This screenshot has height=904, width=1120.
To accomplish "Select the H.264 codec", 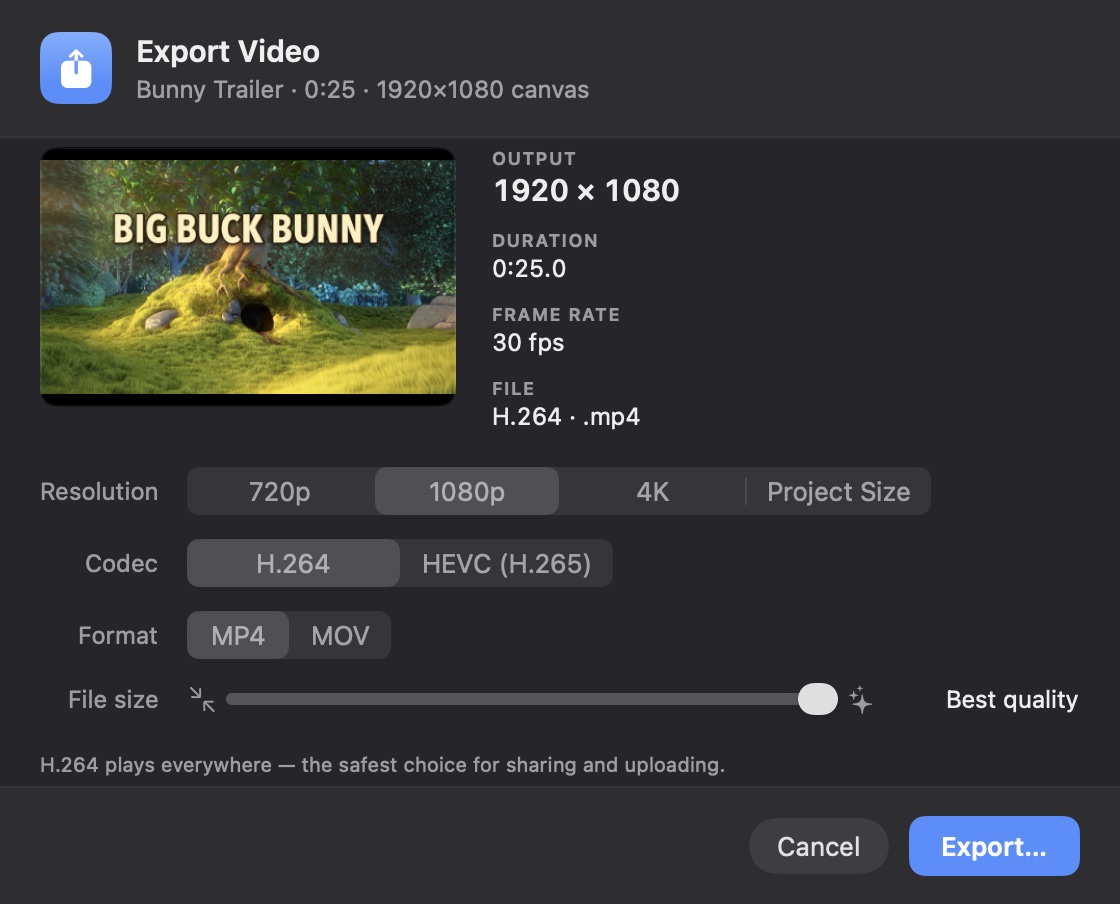I will [x=293, y=563].
